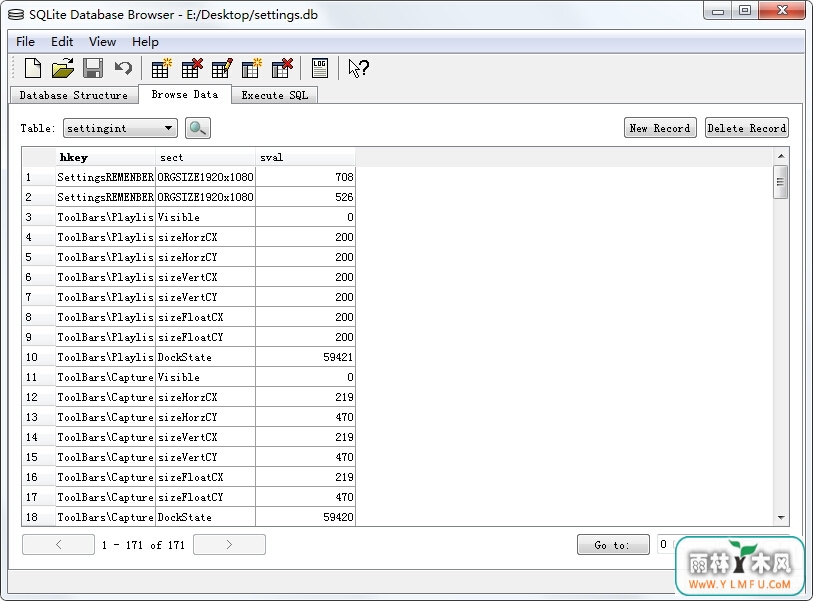Click the Modify Table toolbar icon
The height and width of the screenshot is (601, 813).
coord(222,68)
